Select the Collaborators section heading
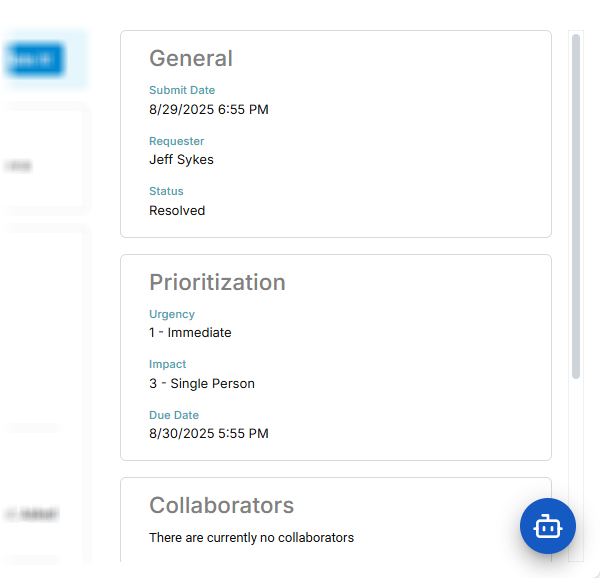This screenshot has height=578, width=600. [x=221, y=505]
